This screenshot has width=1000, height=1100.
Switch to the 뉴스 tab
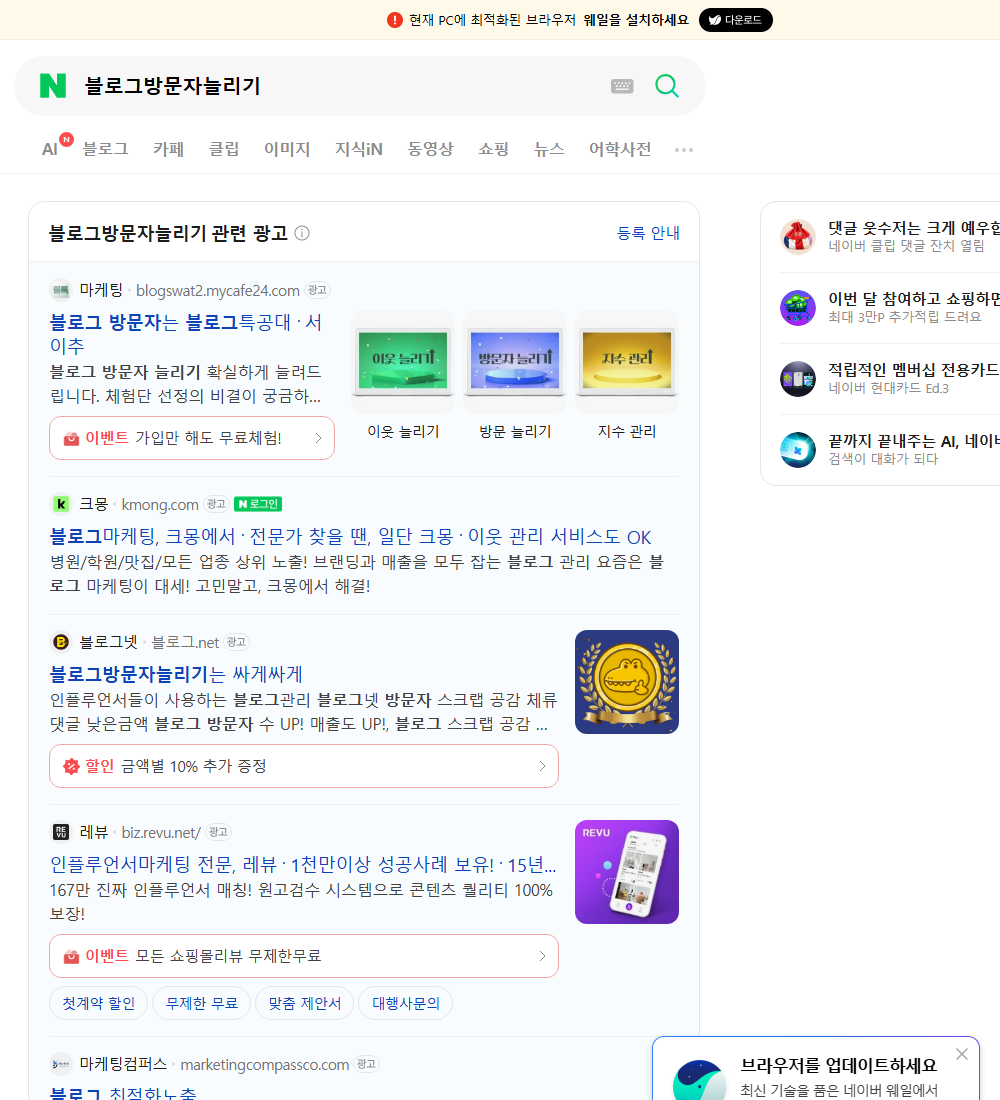(x=549, y=149)
